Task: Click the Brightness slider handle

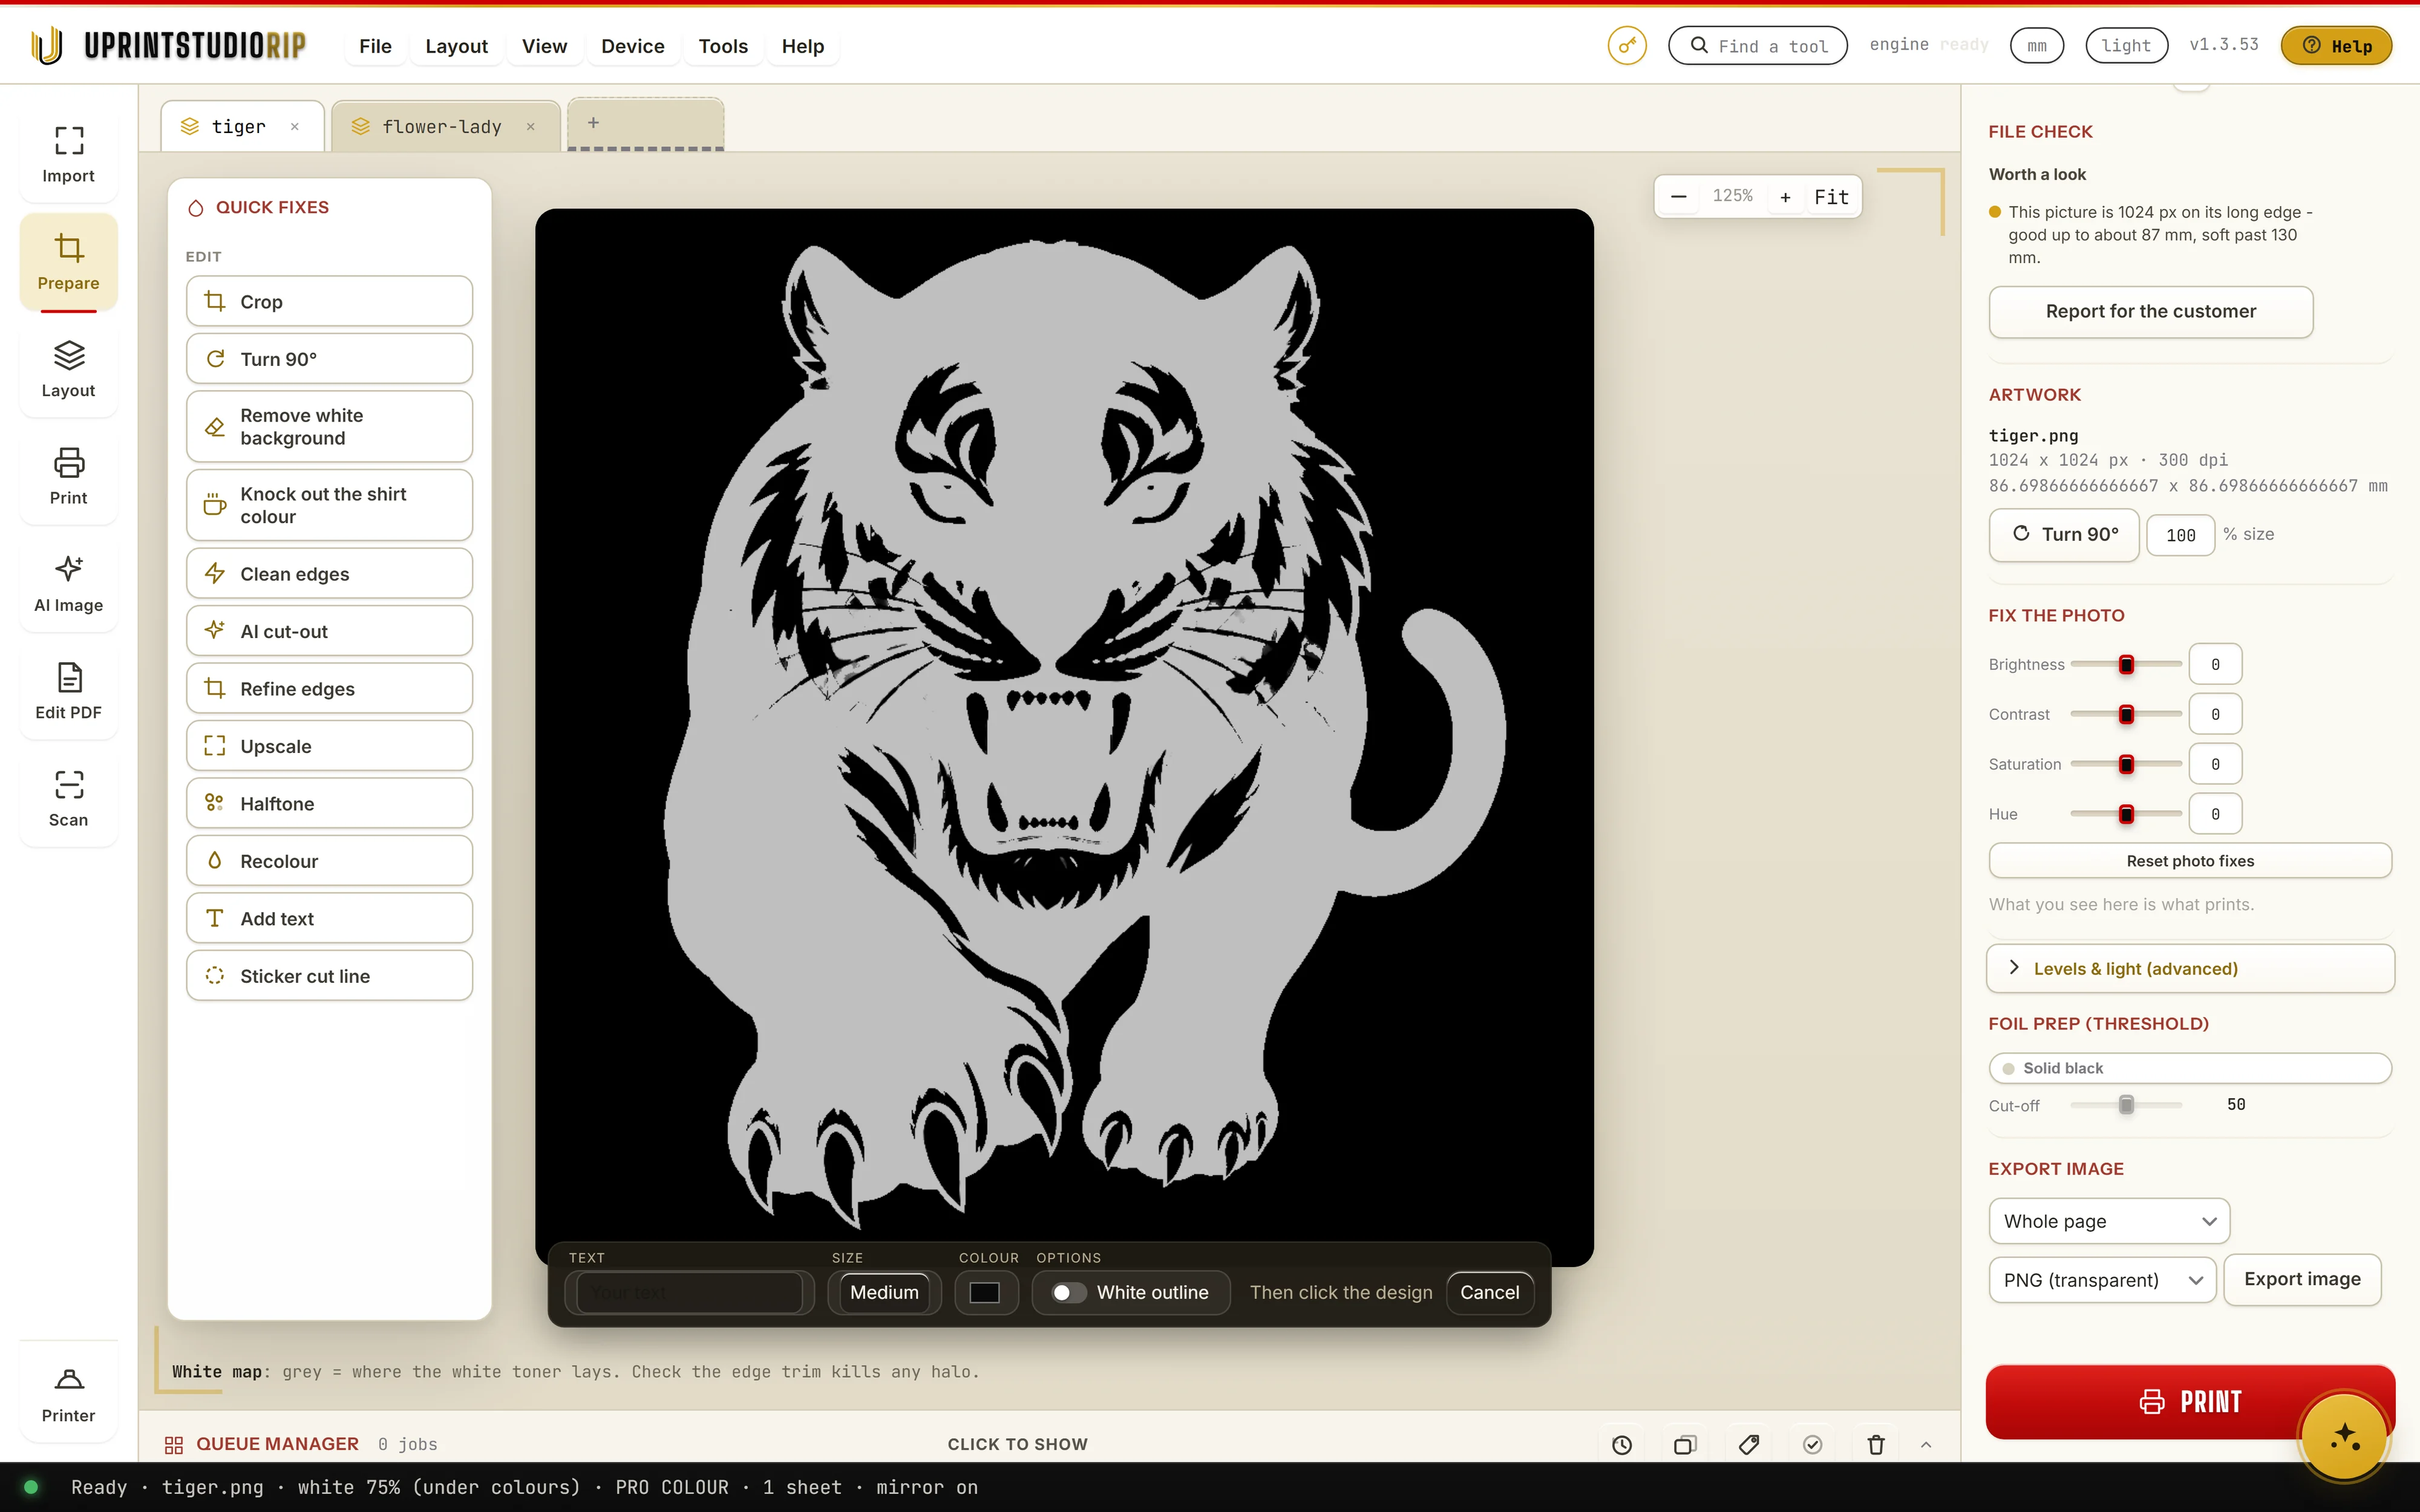Action: coord(2126,664)
